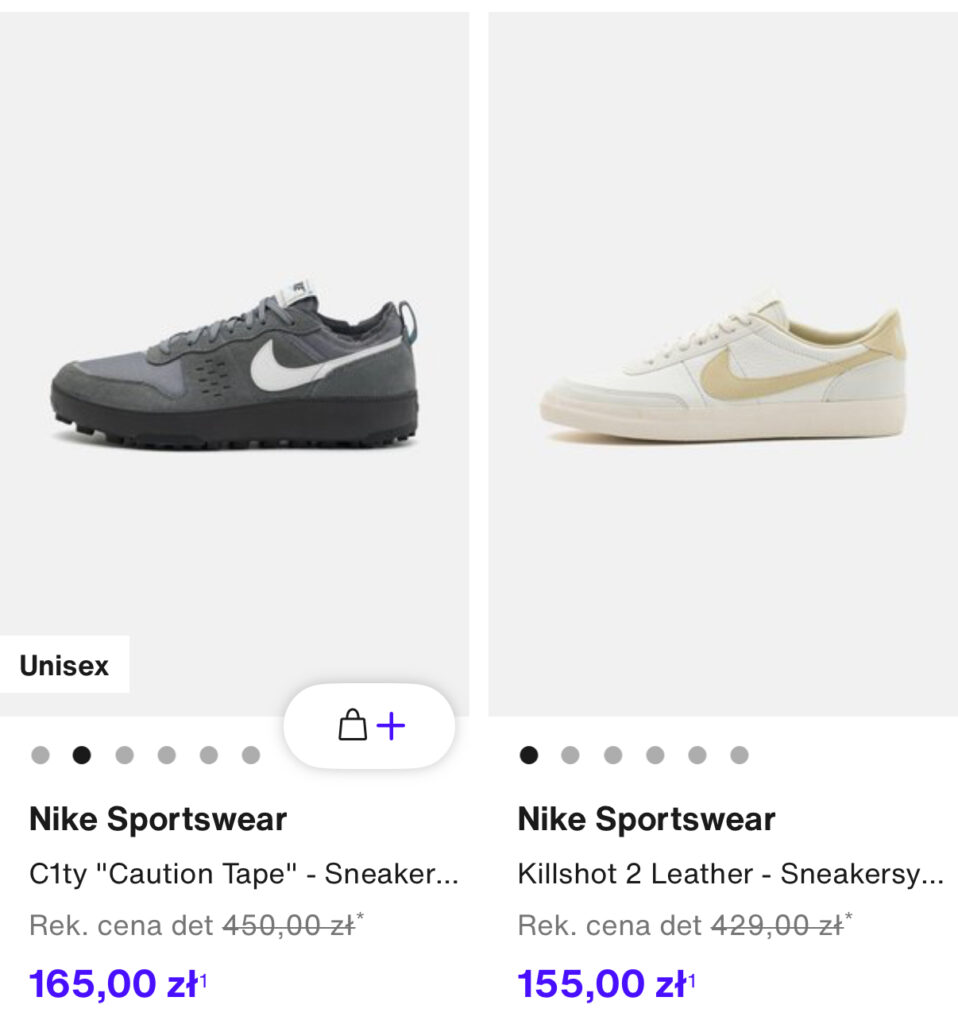The width and height of the screenshot is (958, 1024).
Task: Select the second dot under the Killshot sneaker
Action: point(570,755)
